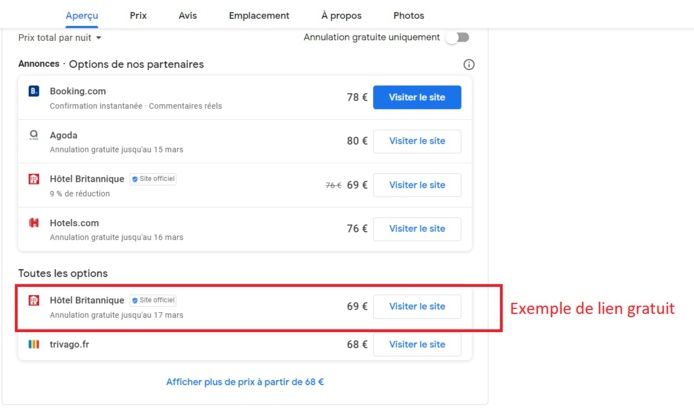The image size is (694, 411).
Task: Click the 'Toutes les options' heading
Action: point(63,273)
